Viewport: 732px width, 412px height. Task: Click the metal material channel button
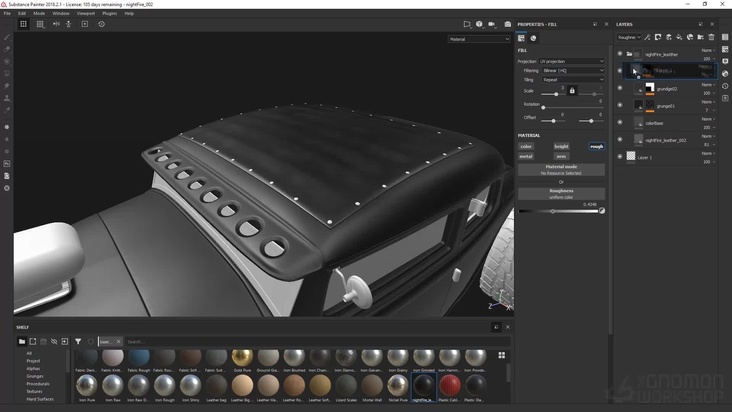[526, 156]
